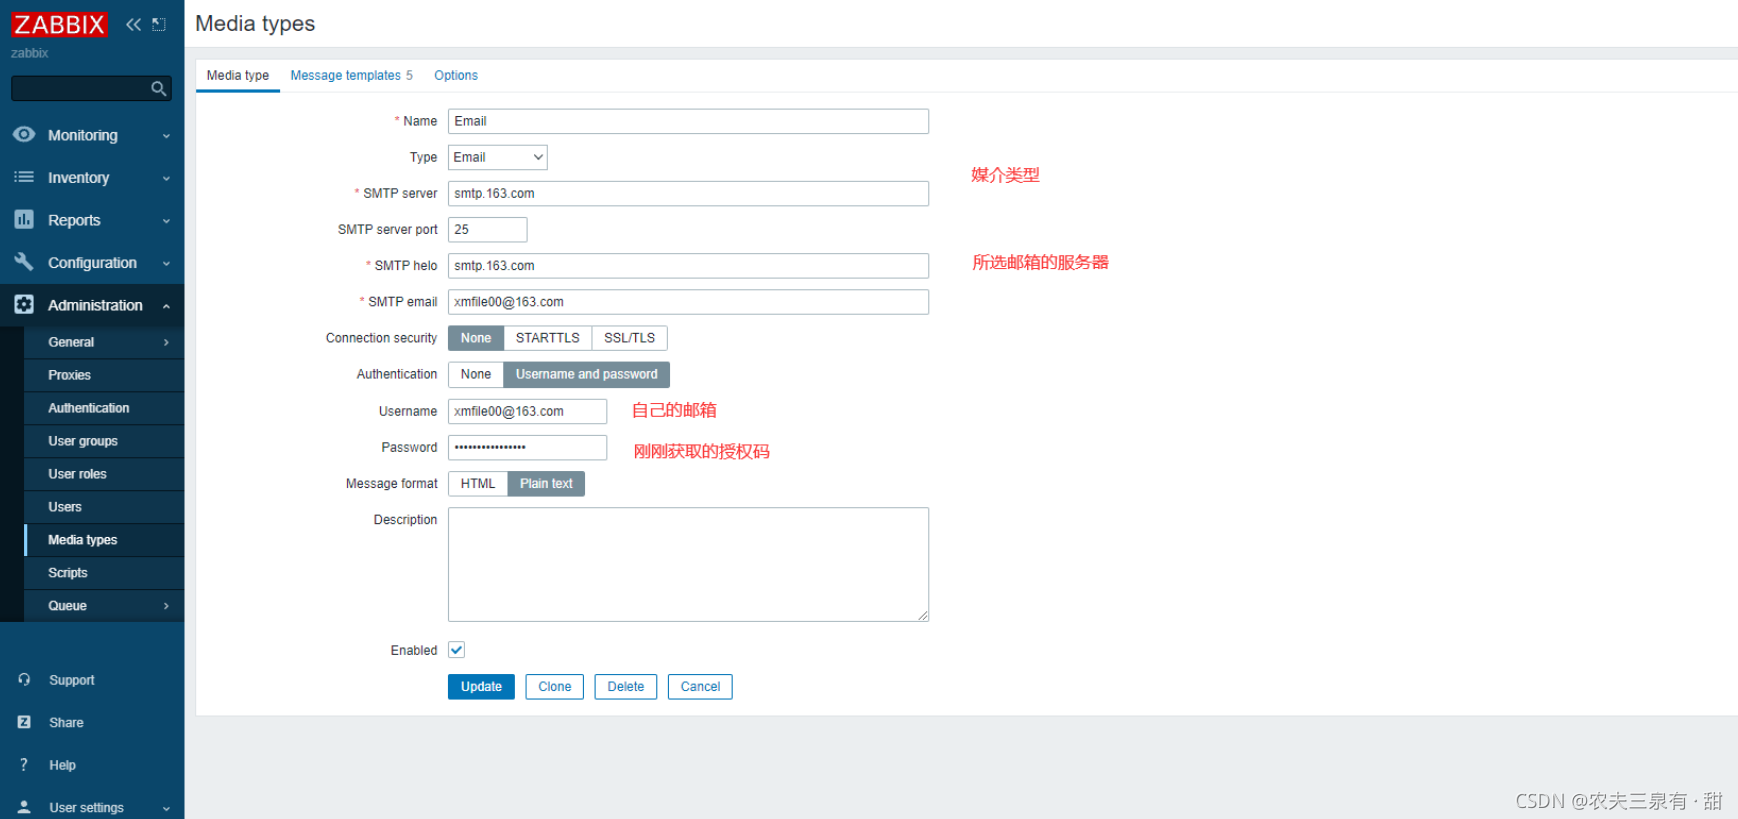Click the SMTP server field

(x=688, y=193)
